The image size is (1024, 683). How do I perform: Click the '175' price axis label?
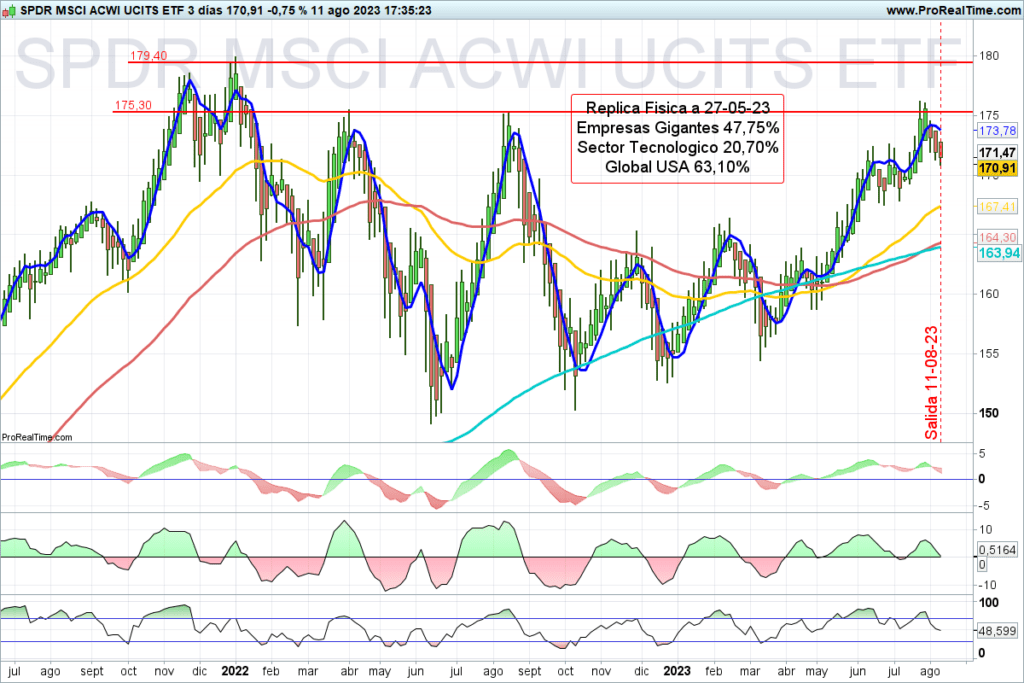(x=989, y=116)
